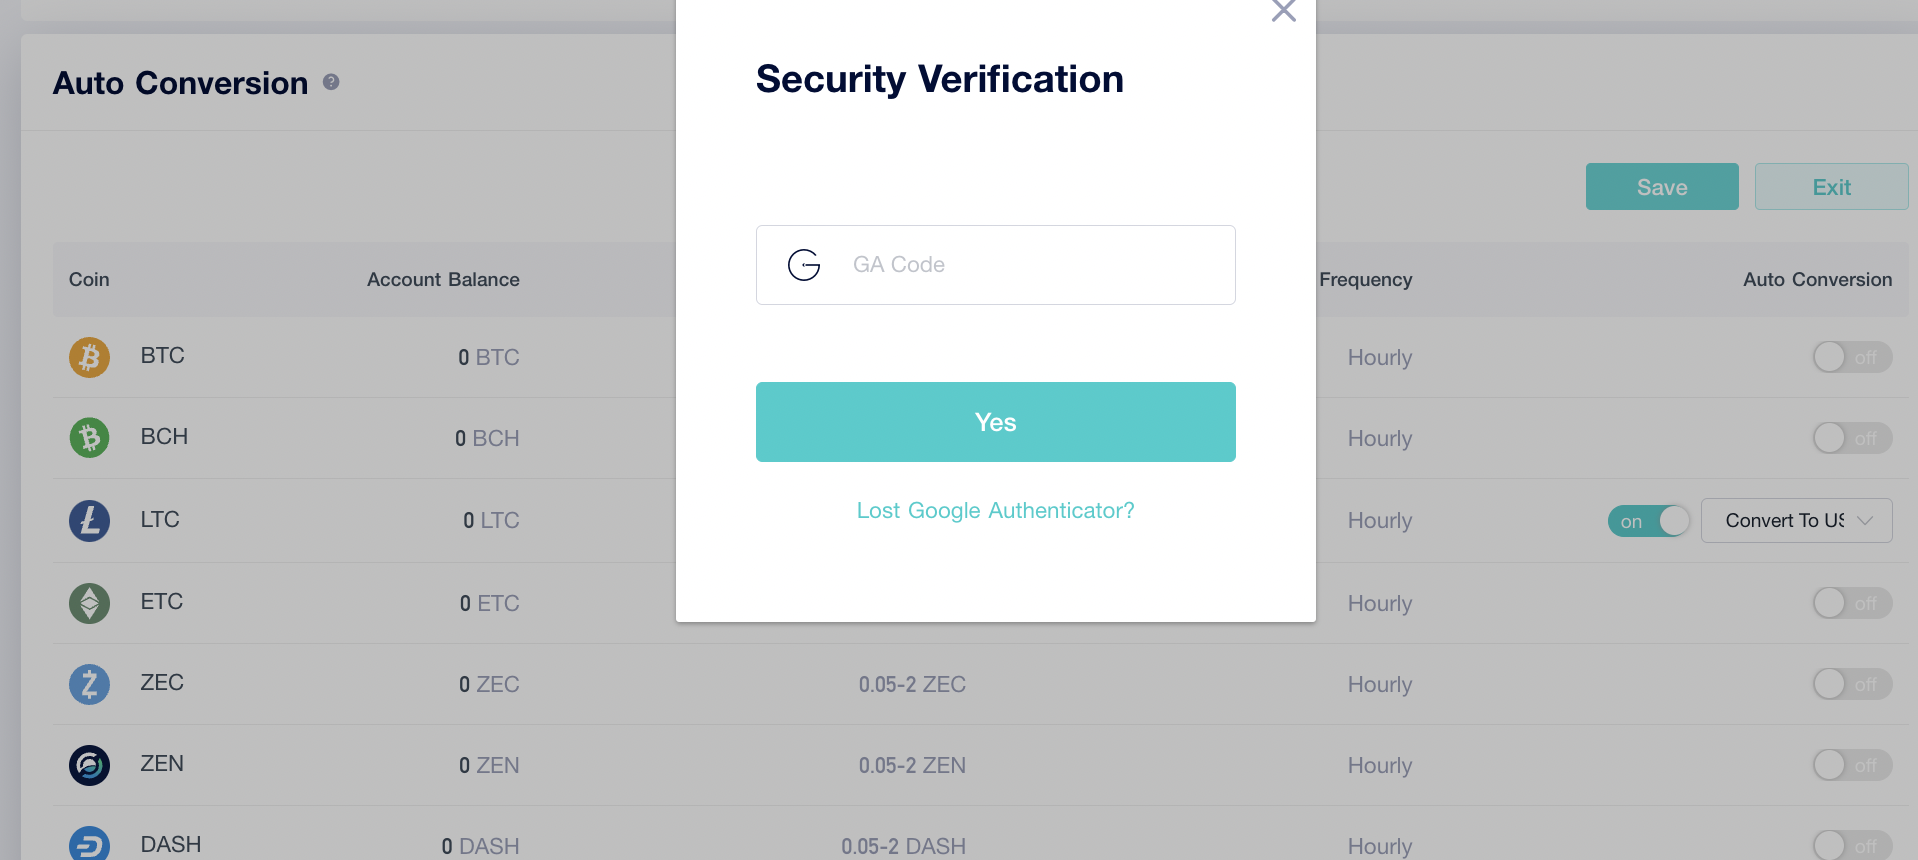Click the Google Authenticator G icon

[x=804, y=265]
